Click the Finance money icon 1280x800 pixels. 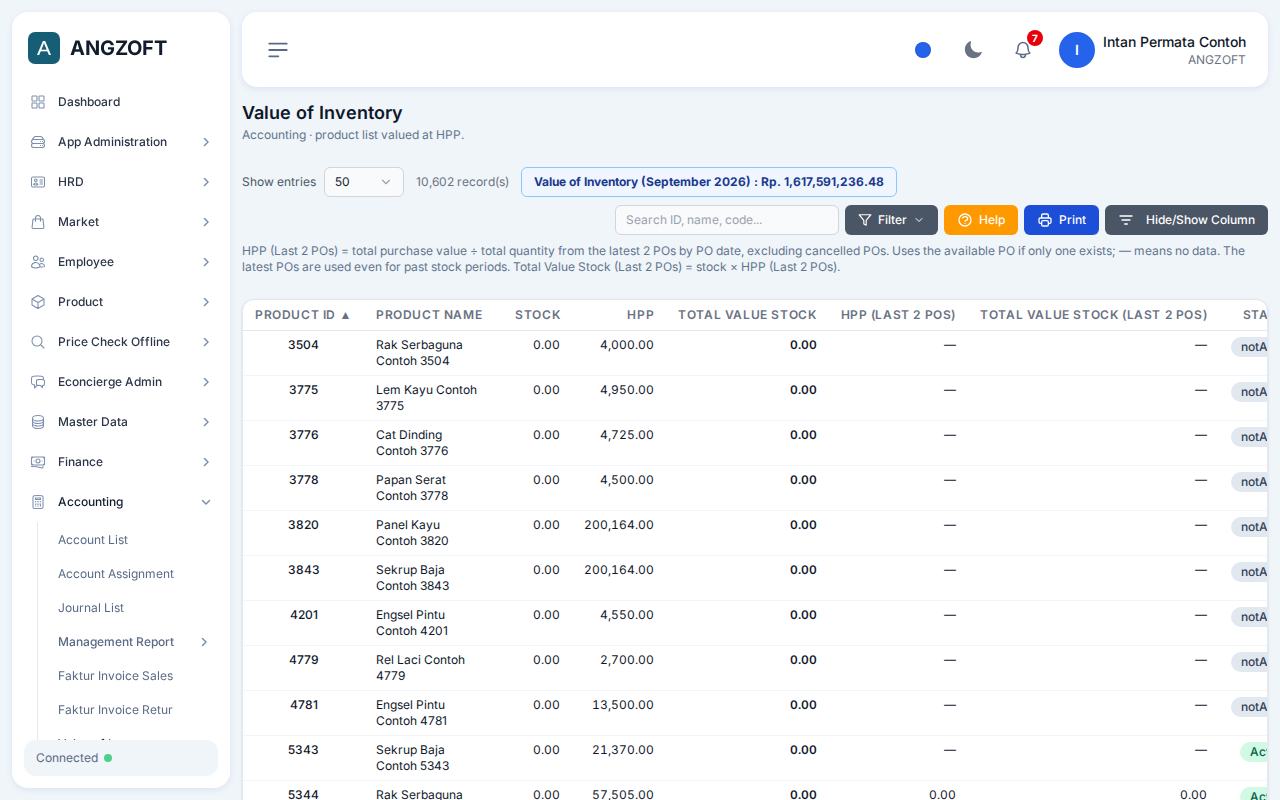pos(38,462)
